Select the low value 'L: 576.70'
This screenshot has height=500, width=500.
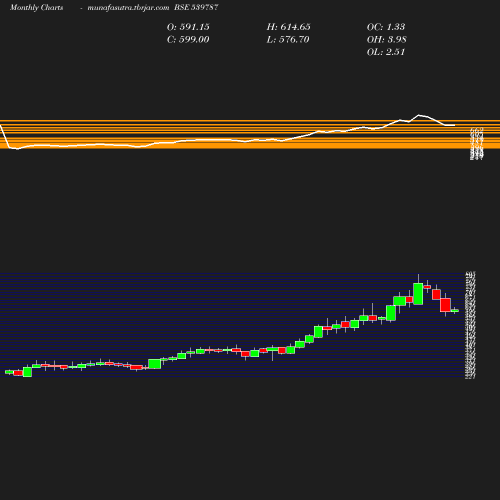pyautogui.click(x=288, y=39)
